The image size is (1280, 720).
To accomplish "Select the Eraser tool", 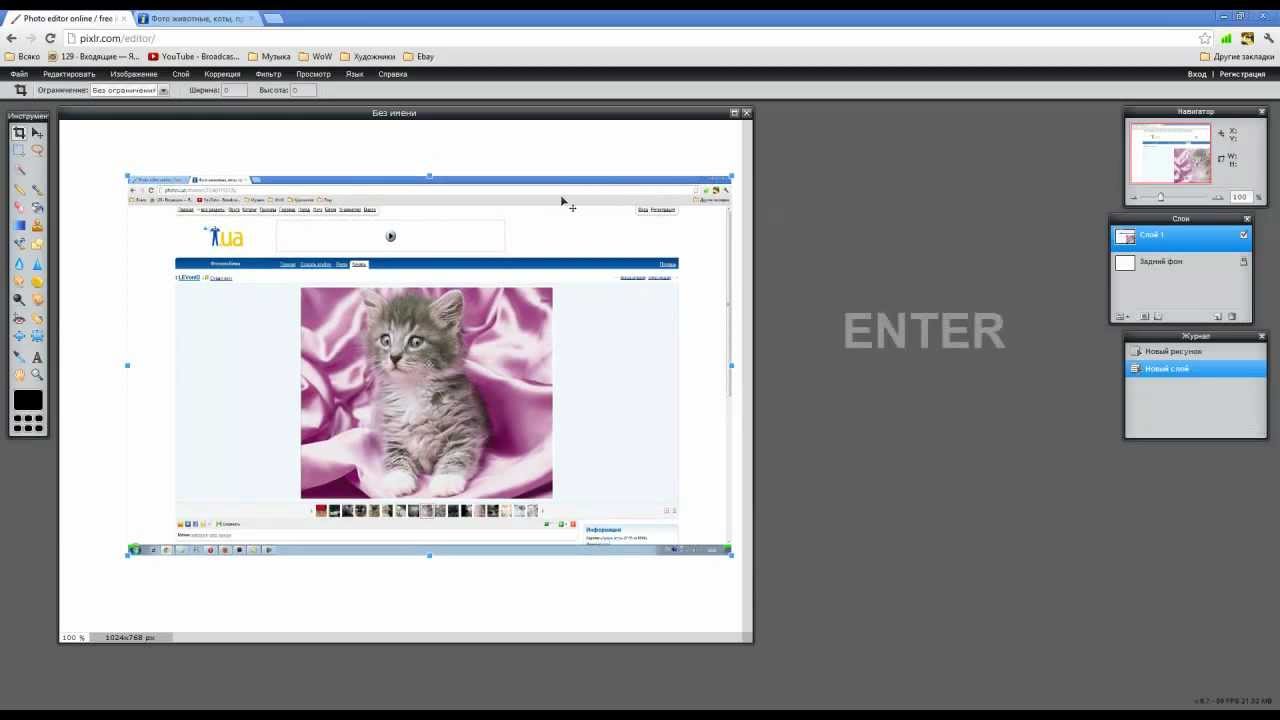I will pos(19,206).
